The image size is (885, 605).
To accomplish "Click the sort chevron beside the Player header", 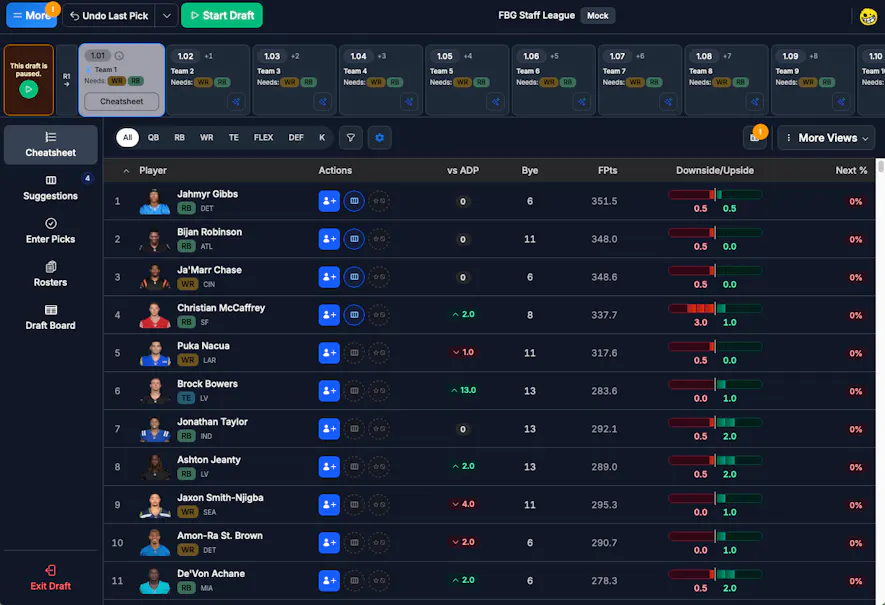I will 126,170.
